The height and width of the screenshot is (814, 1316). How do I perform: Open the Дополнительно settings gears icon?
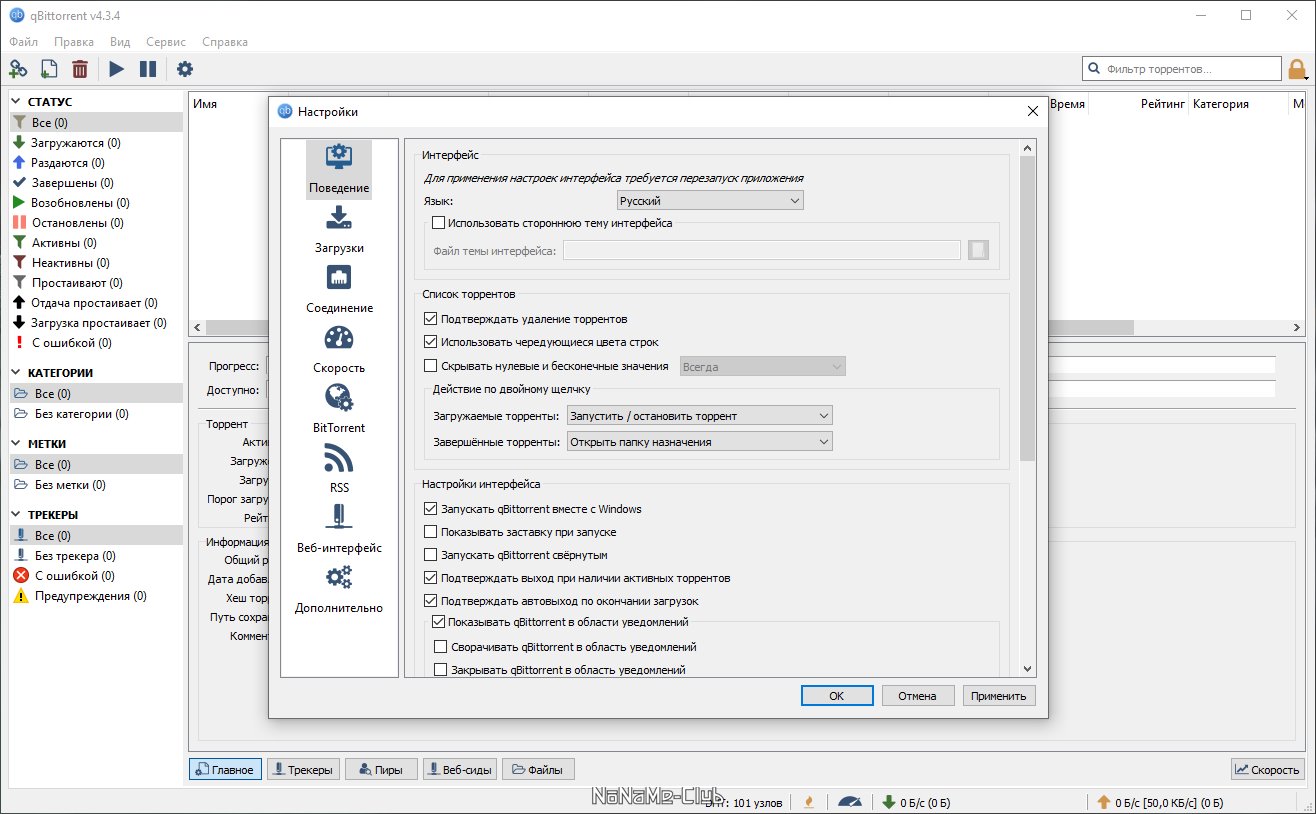point(339,578)
